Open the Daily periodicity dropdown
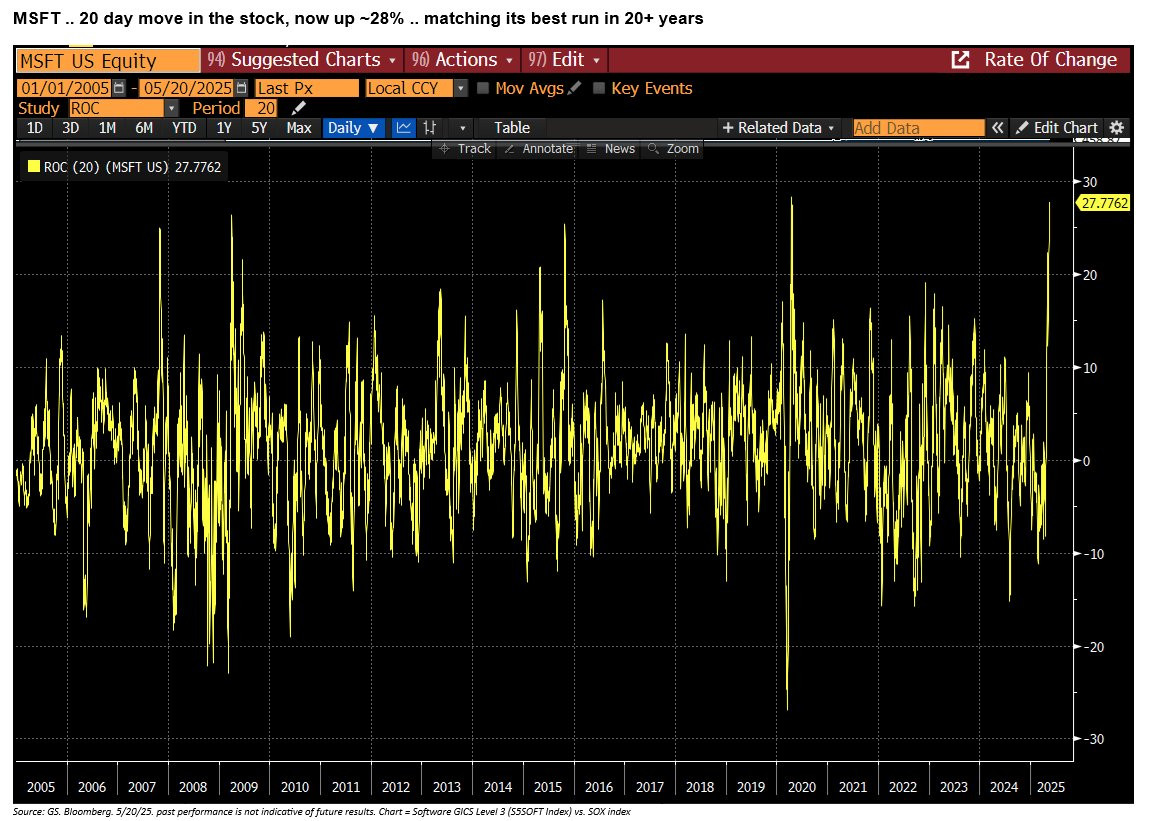The width and height of the screenshot is (1159, 821). (x=353, y=128)
